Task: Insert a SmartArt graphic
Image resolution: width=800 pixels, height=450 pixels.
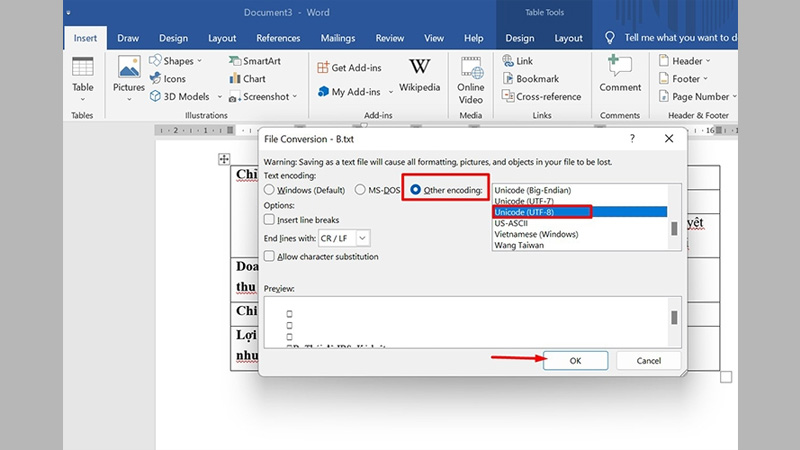Action: [255, 61]
